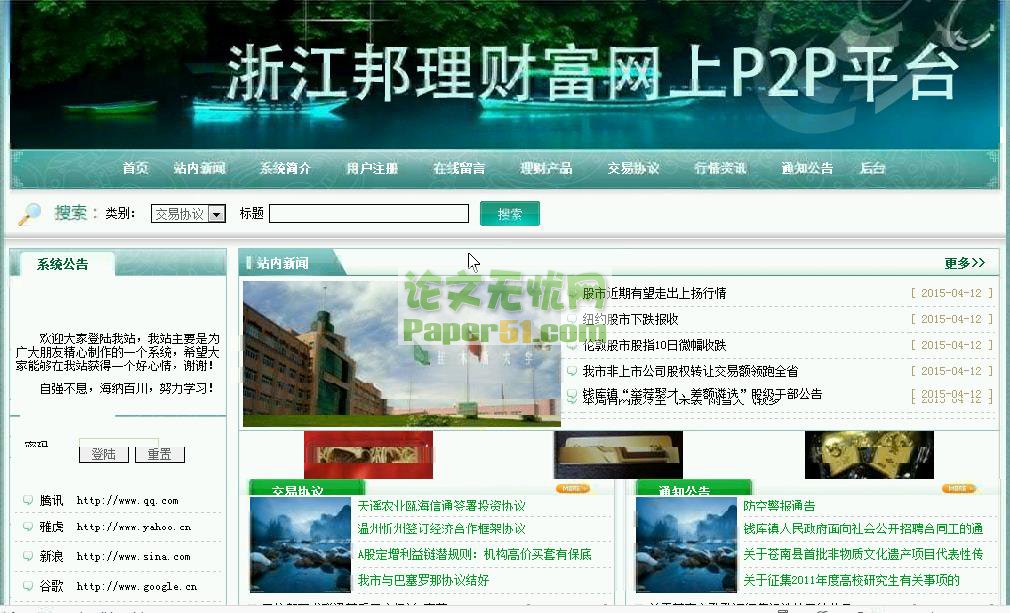Click the bullet icon beside 新浪 link
The image size is (1010, 613).
[x=28, y=556]
